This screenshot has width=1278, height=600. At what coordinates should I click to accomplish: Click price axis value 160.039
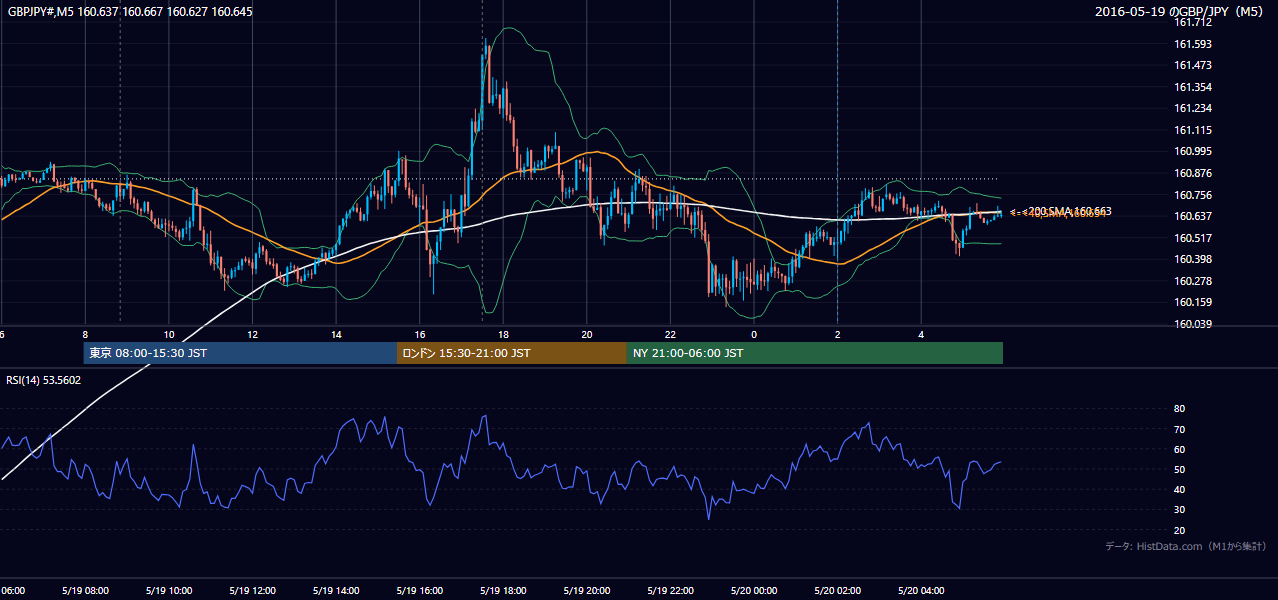[x=1193, y=324]
